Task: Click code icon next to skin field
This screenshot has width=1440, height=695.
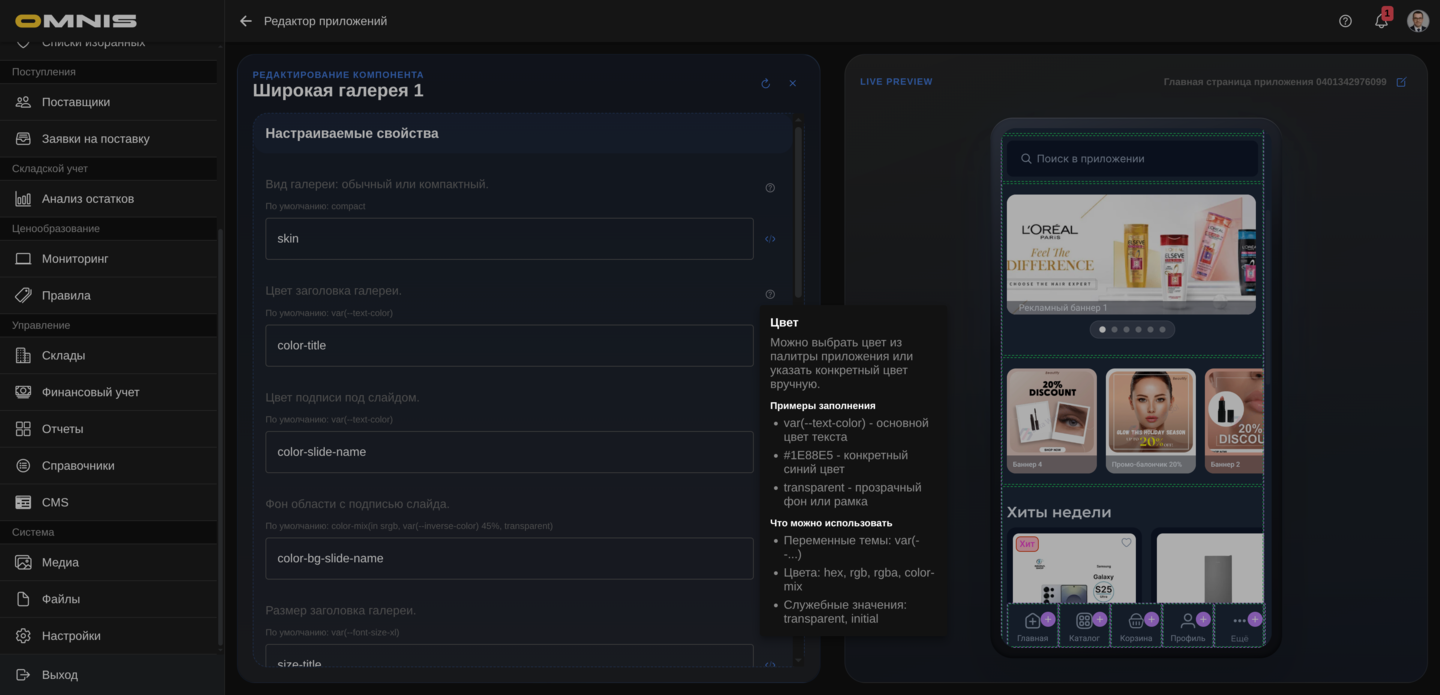Action: point(770,239)
